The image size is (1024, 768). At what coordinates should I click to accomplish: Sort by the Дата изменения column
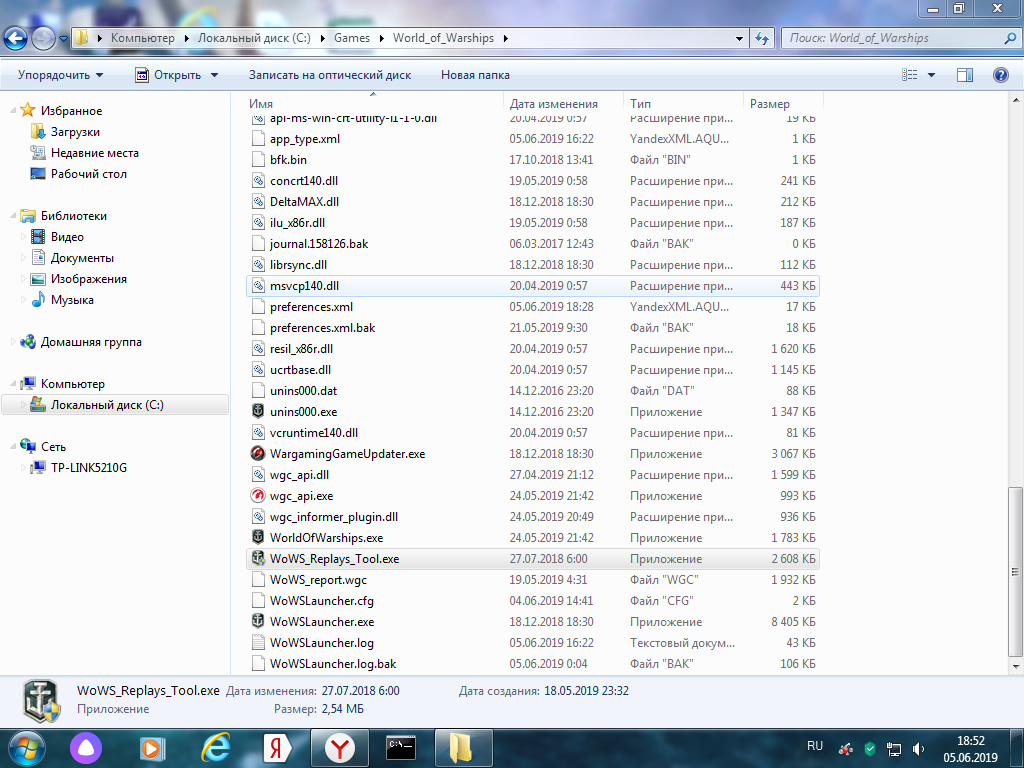click(564, 103)
